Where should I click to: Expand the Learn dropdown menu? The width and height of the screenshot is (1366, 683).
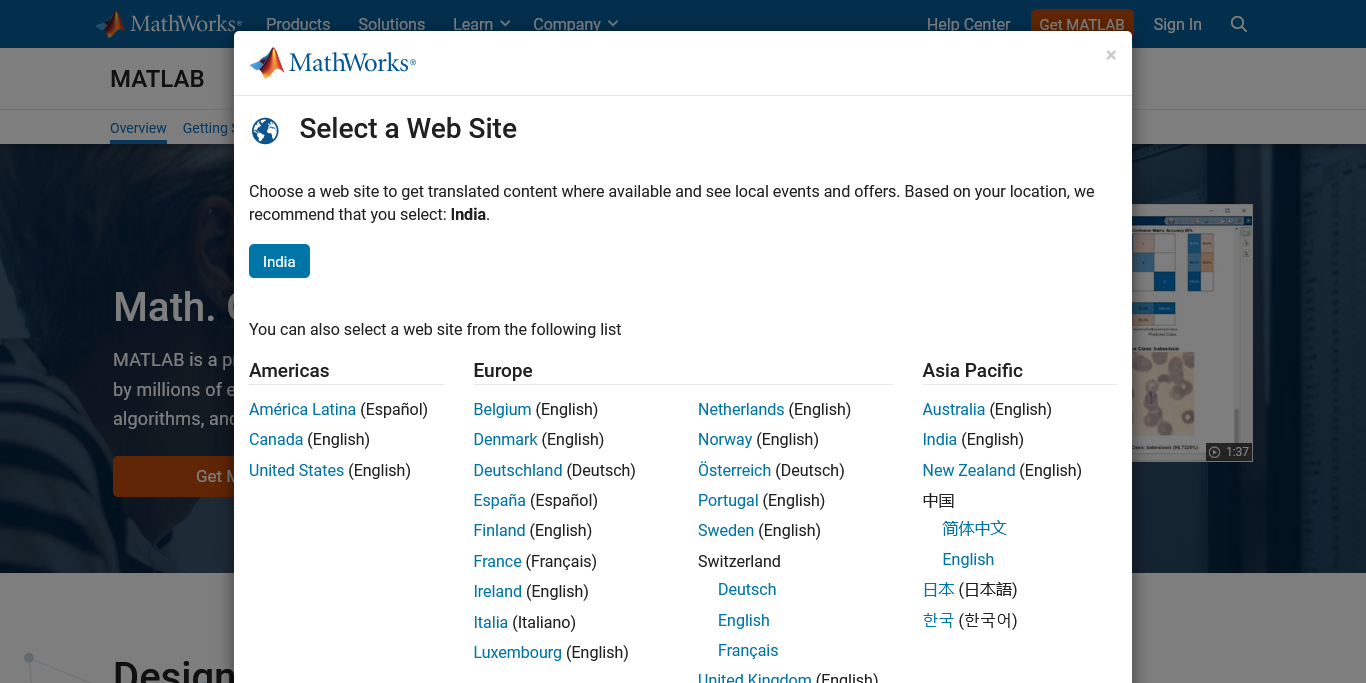pyautogui.click(x=482, y=24)
